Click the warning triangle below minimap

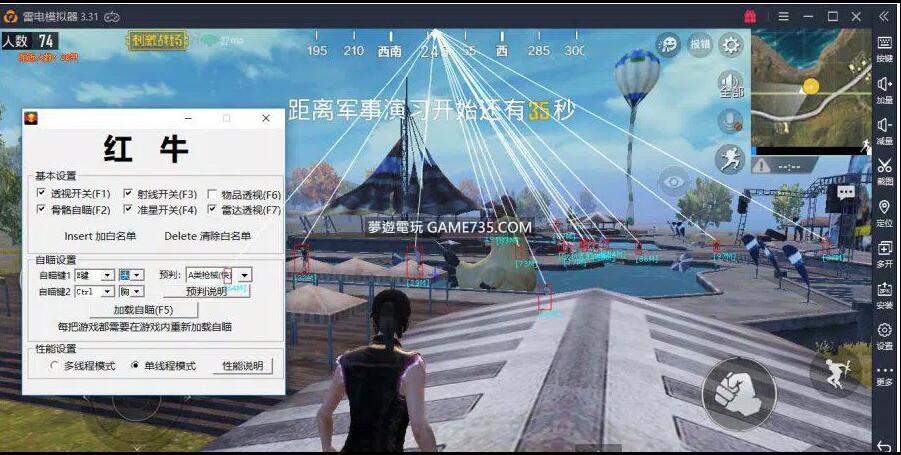[761, 166]
